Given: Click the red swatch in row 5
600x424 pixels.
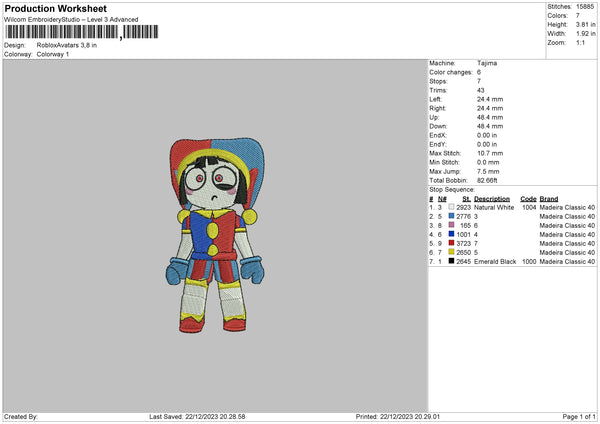Looking at the screenshot, I should 452,243.
